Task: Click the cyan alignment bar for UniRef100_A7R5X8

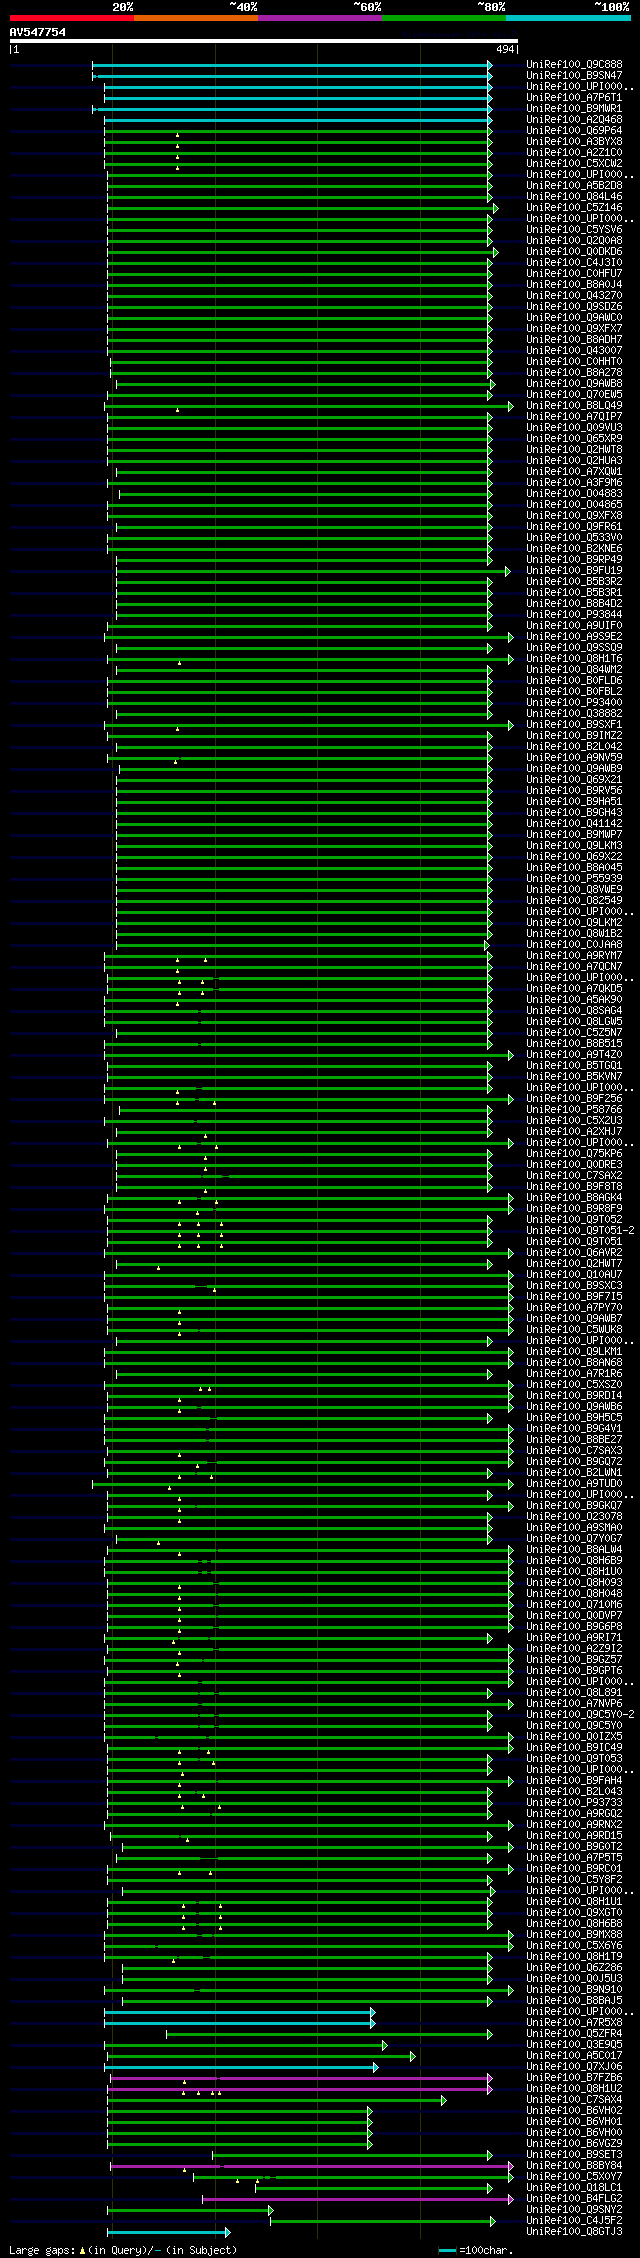Action: tap(238, 2023)
